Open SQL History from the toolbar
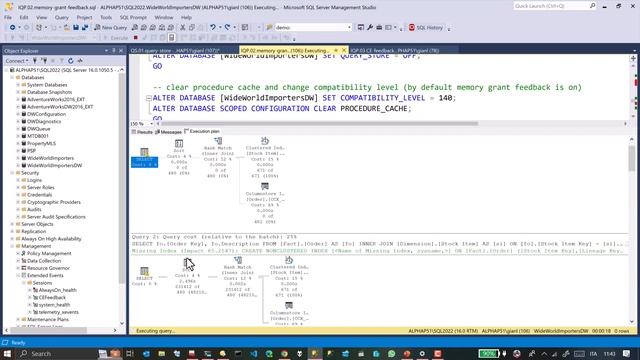The height and width of the screenshot is (360, 640). [426, 27]
